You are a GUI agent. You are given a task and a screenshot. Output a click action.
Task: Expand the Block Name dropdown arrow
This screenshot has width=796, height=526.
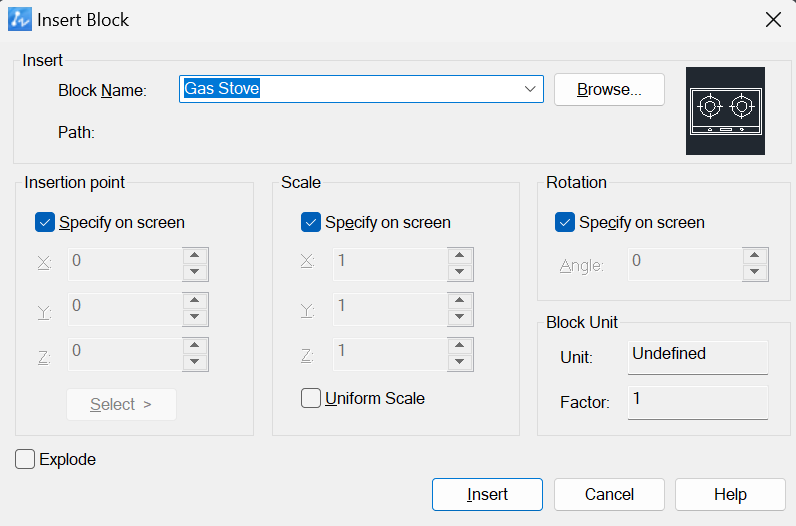530,89
